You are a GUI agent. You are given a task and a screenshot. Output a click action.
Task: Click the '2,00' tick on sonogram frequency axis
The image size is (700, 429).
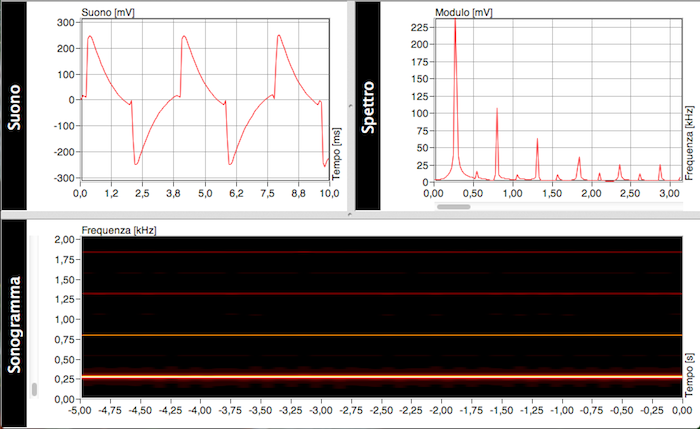tap(65, 239)
